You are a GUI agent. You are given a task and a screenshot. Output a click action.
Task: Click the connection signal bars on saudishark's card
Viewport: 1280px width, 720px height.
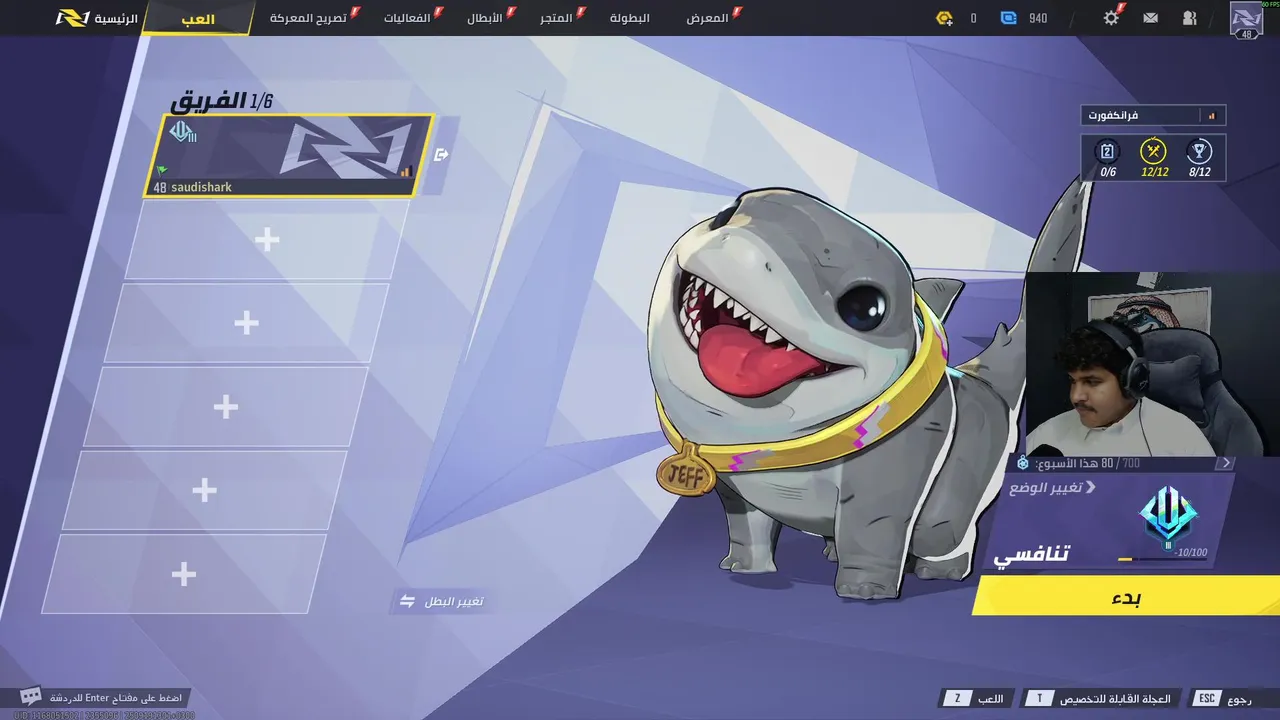[x=407, y=172]
